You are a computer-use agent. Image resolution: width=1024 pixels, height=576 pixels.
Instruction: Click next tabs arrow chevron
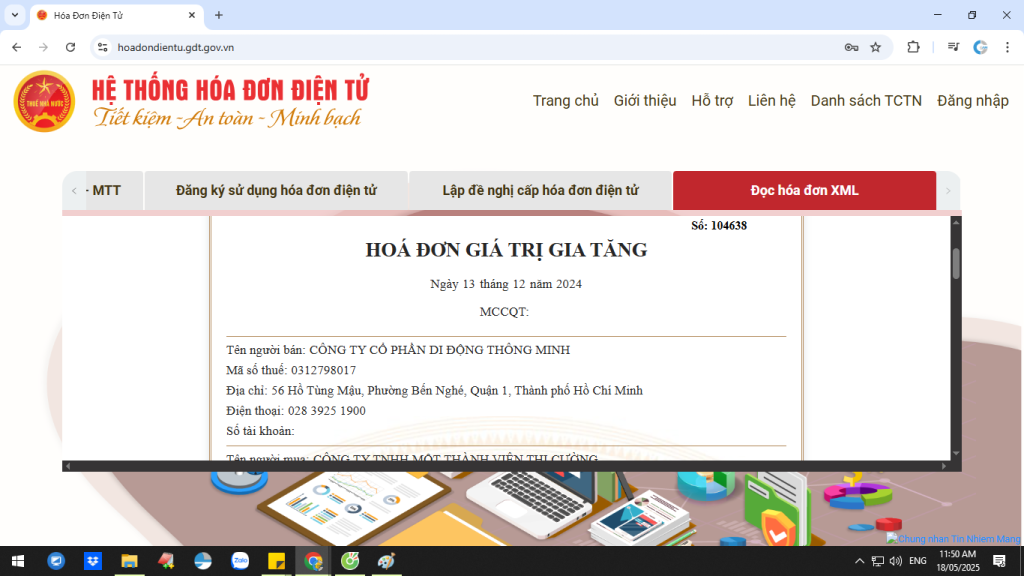click(948, 191)
